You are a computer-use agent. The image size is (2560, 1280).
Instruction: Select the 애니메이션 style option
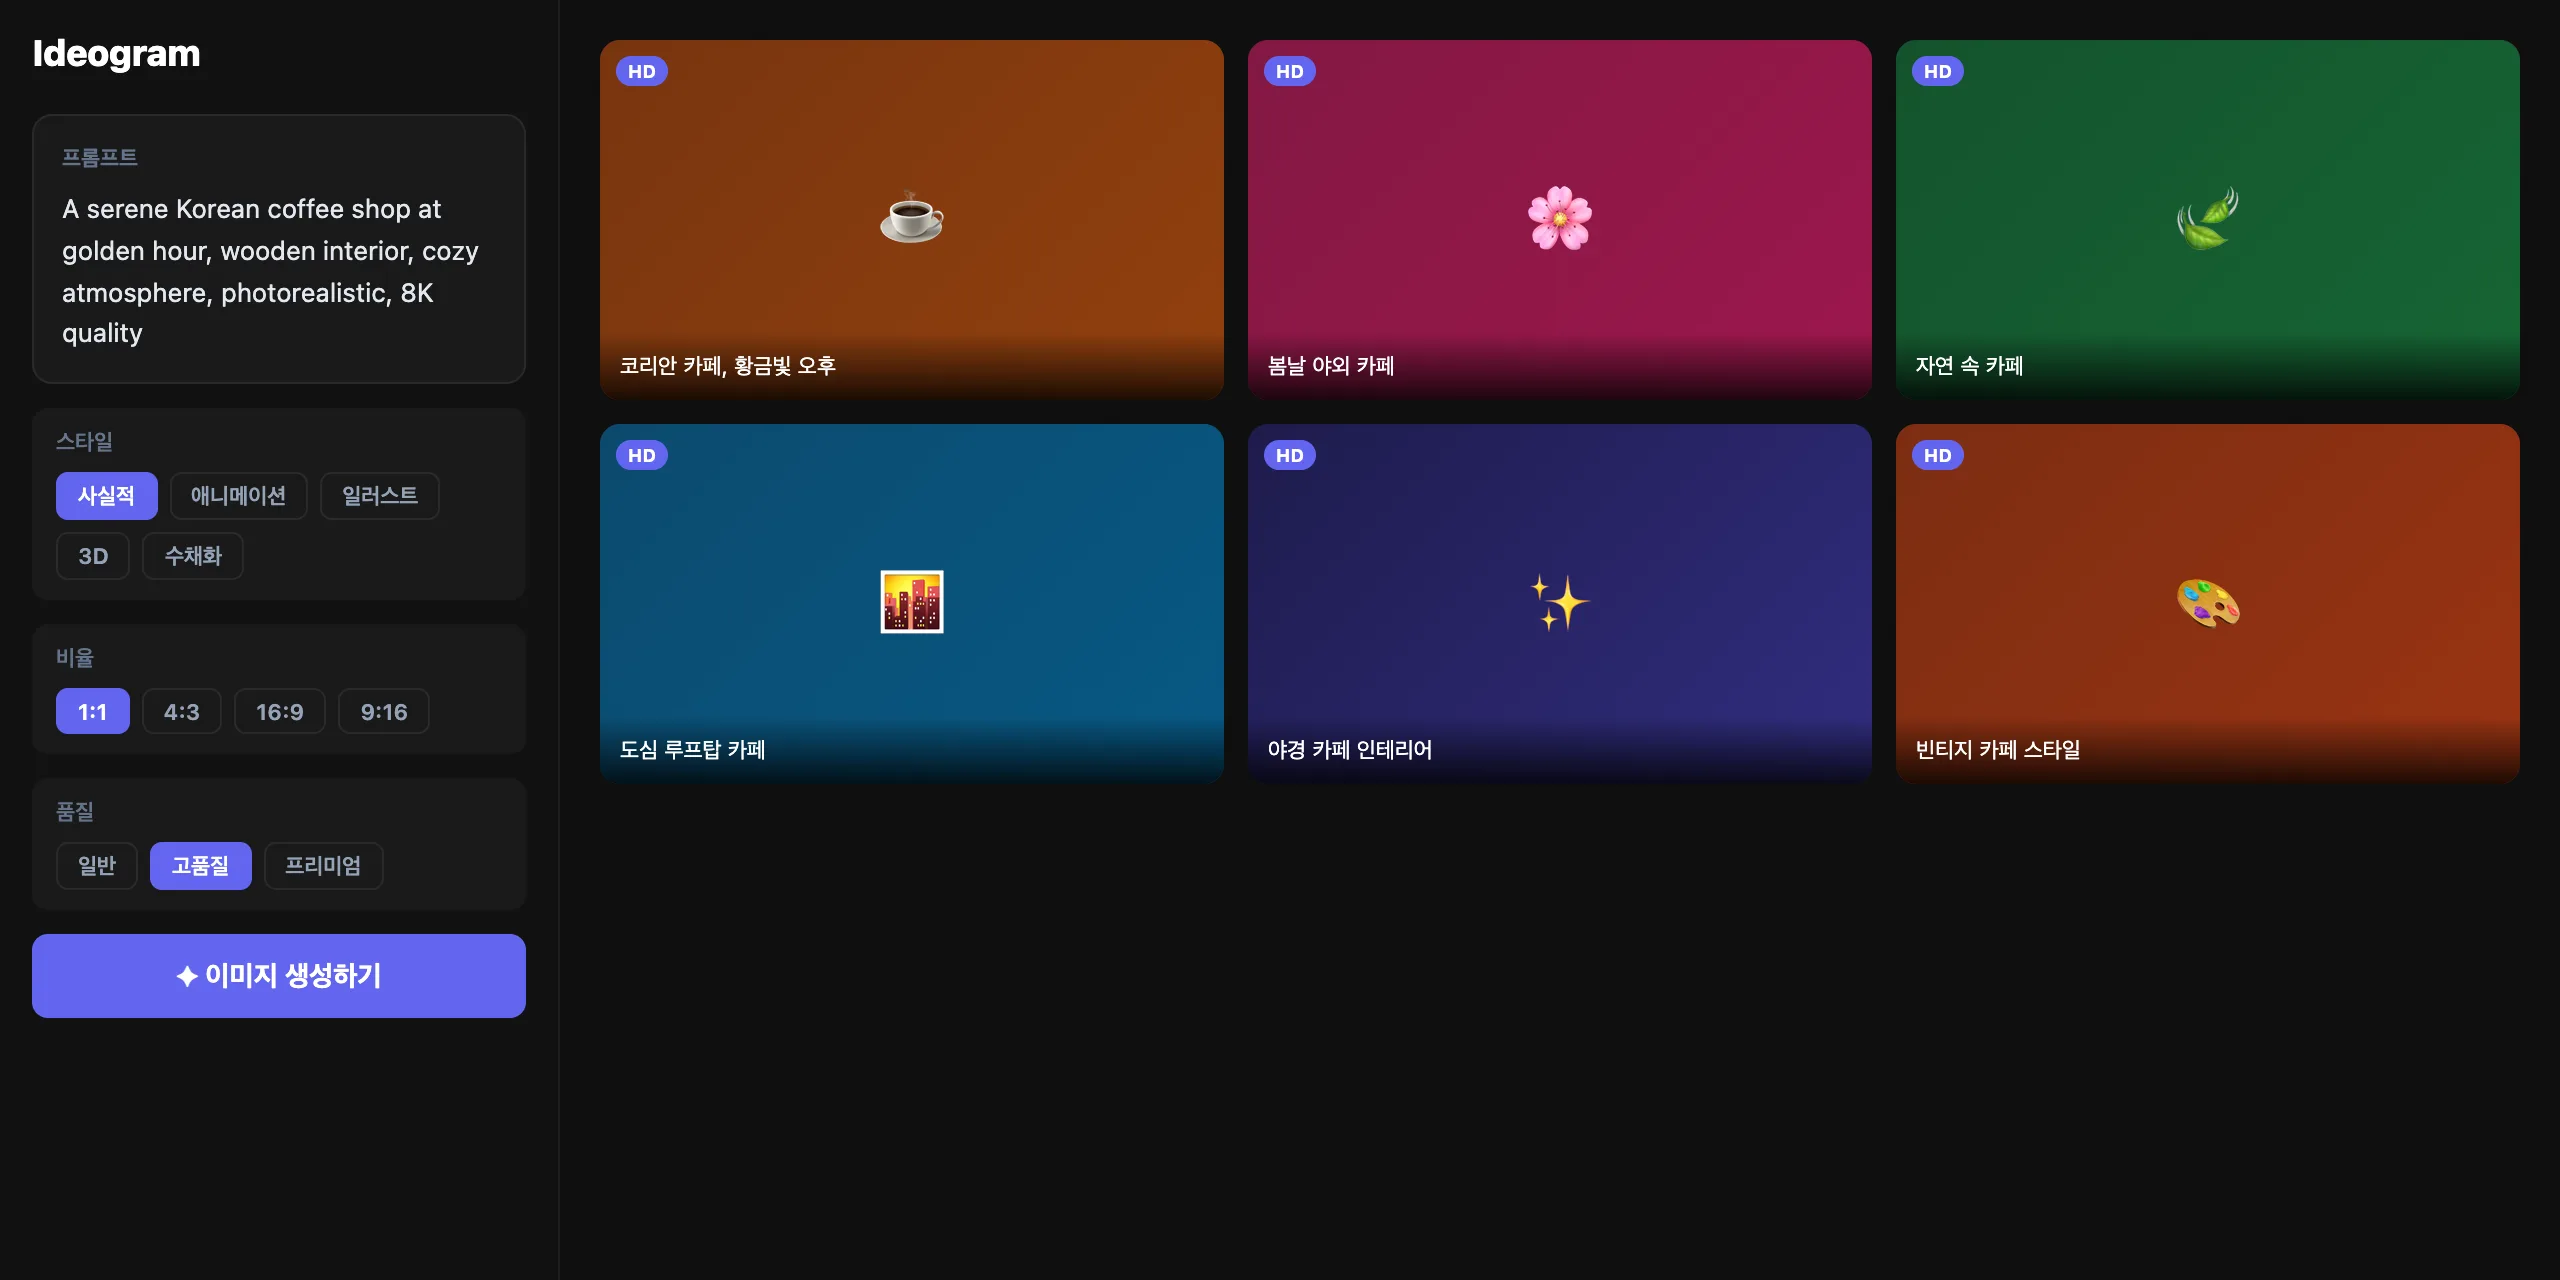[x=238, y=496]
